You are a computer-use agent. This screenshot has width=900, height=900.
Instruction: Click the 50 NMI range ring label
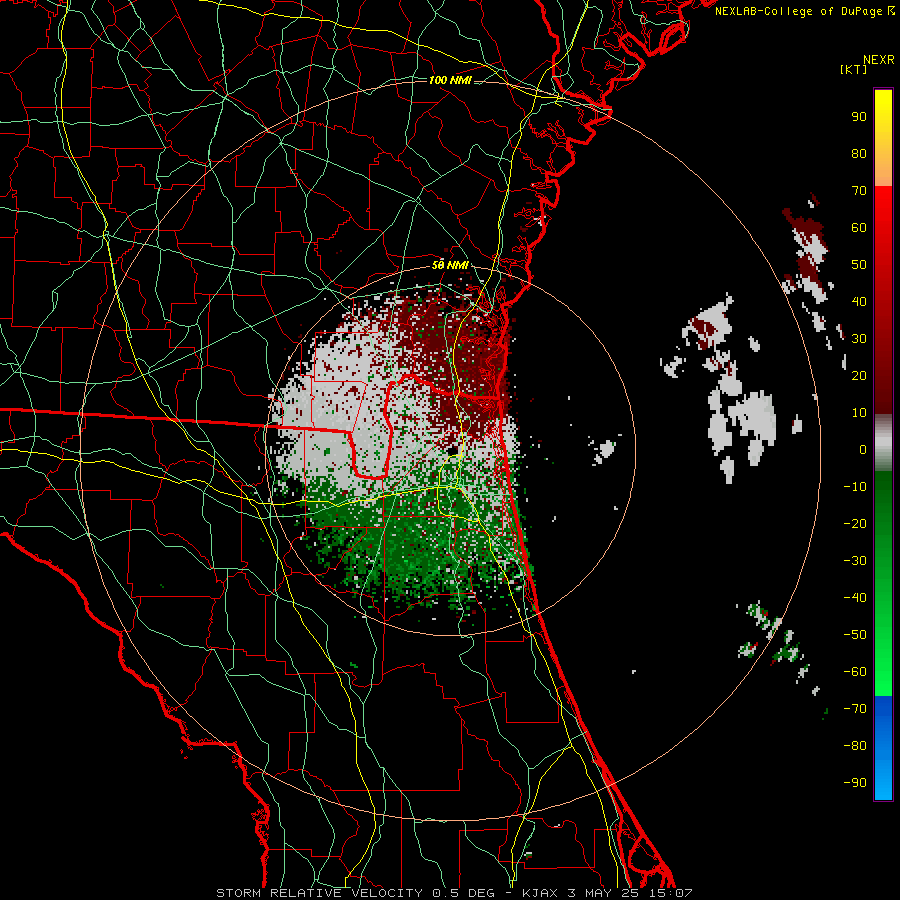(x=450, y=265)
